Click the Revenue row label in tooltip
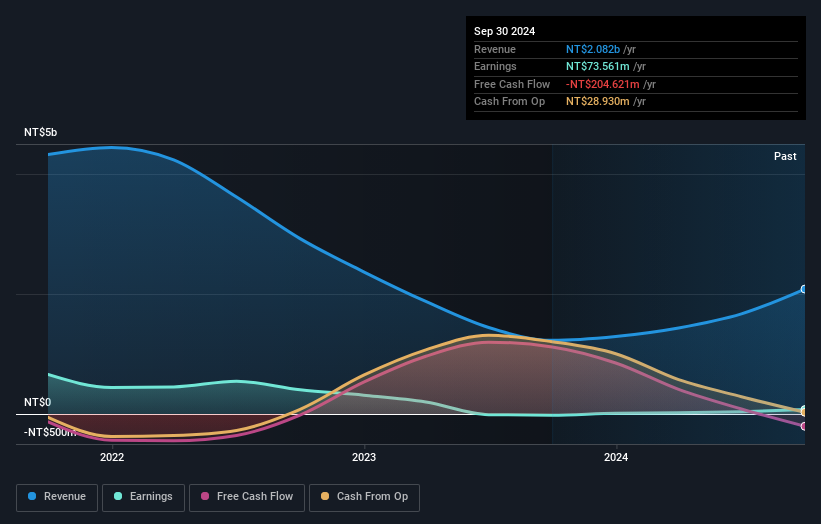This screenshot has width=821, height=524. (495, 49)
